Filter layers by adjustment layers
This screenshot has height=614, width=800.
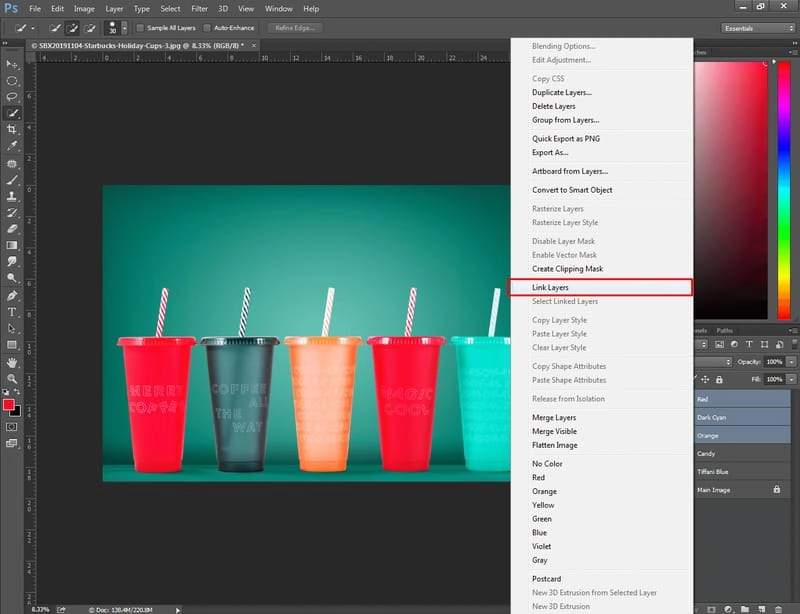click(734, 345)
